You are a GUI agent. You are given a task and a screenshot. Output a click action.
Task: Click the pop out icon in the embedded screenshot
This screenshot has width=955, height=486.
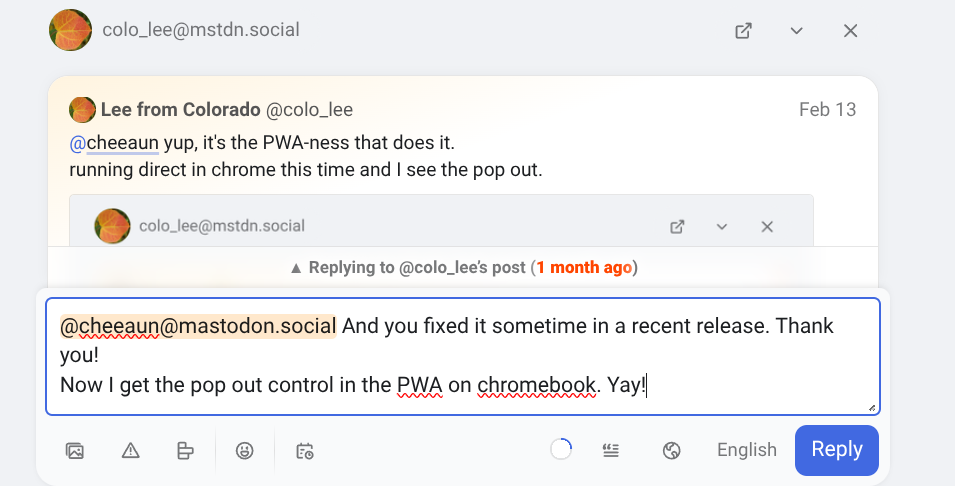677,227
